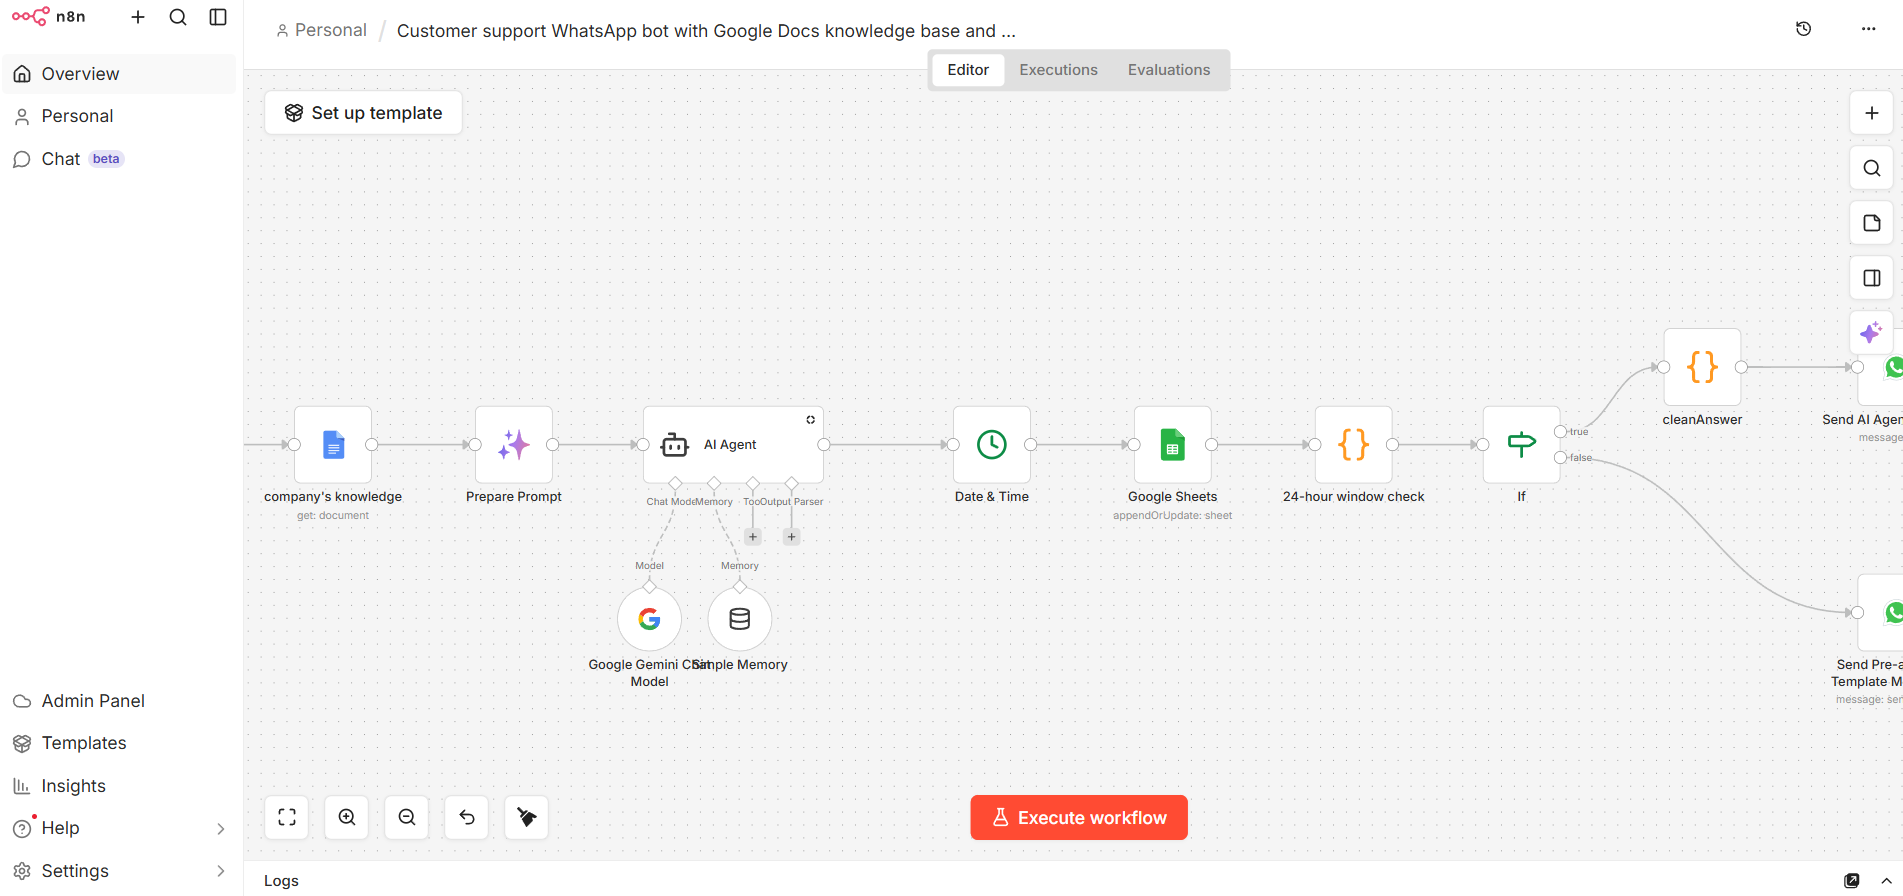Select the Simple Memory node
The image size is (1903, 896).
(740, 619)
